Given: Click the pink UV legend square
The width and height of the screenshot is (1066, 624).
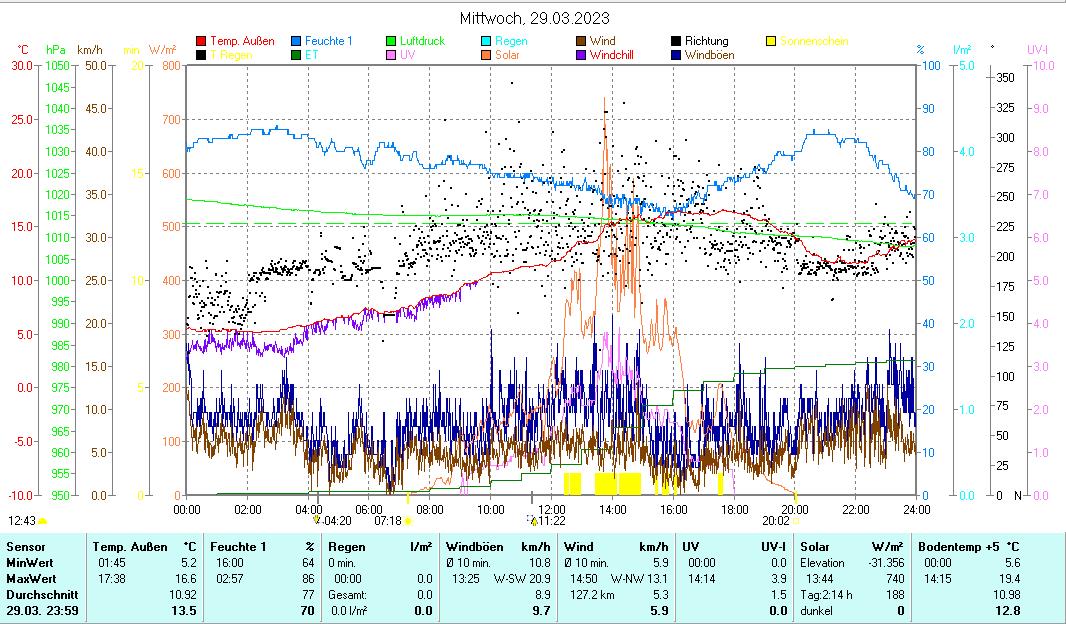Looking at the screenshot, I should (x=392, y=56).
